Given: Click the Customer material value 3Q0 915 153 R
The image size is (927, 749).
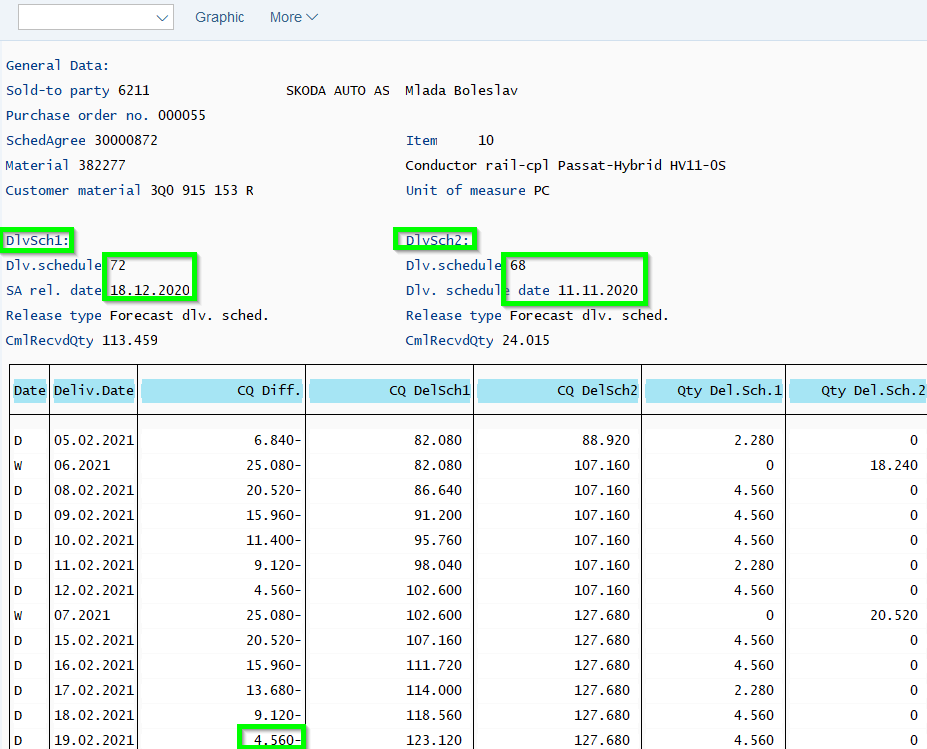Looking at the screenshot, I should [x=201, y=190].
